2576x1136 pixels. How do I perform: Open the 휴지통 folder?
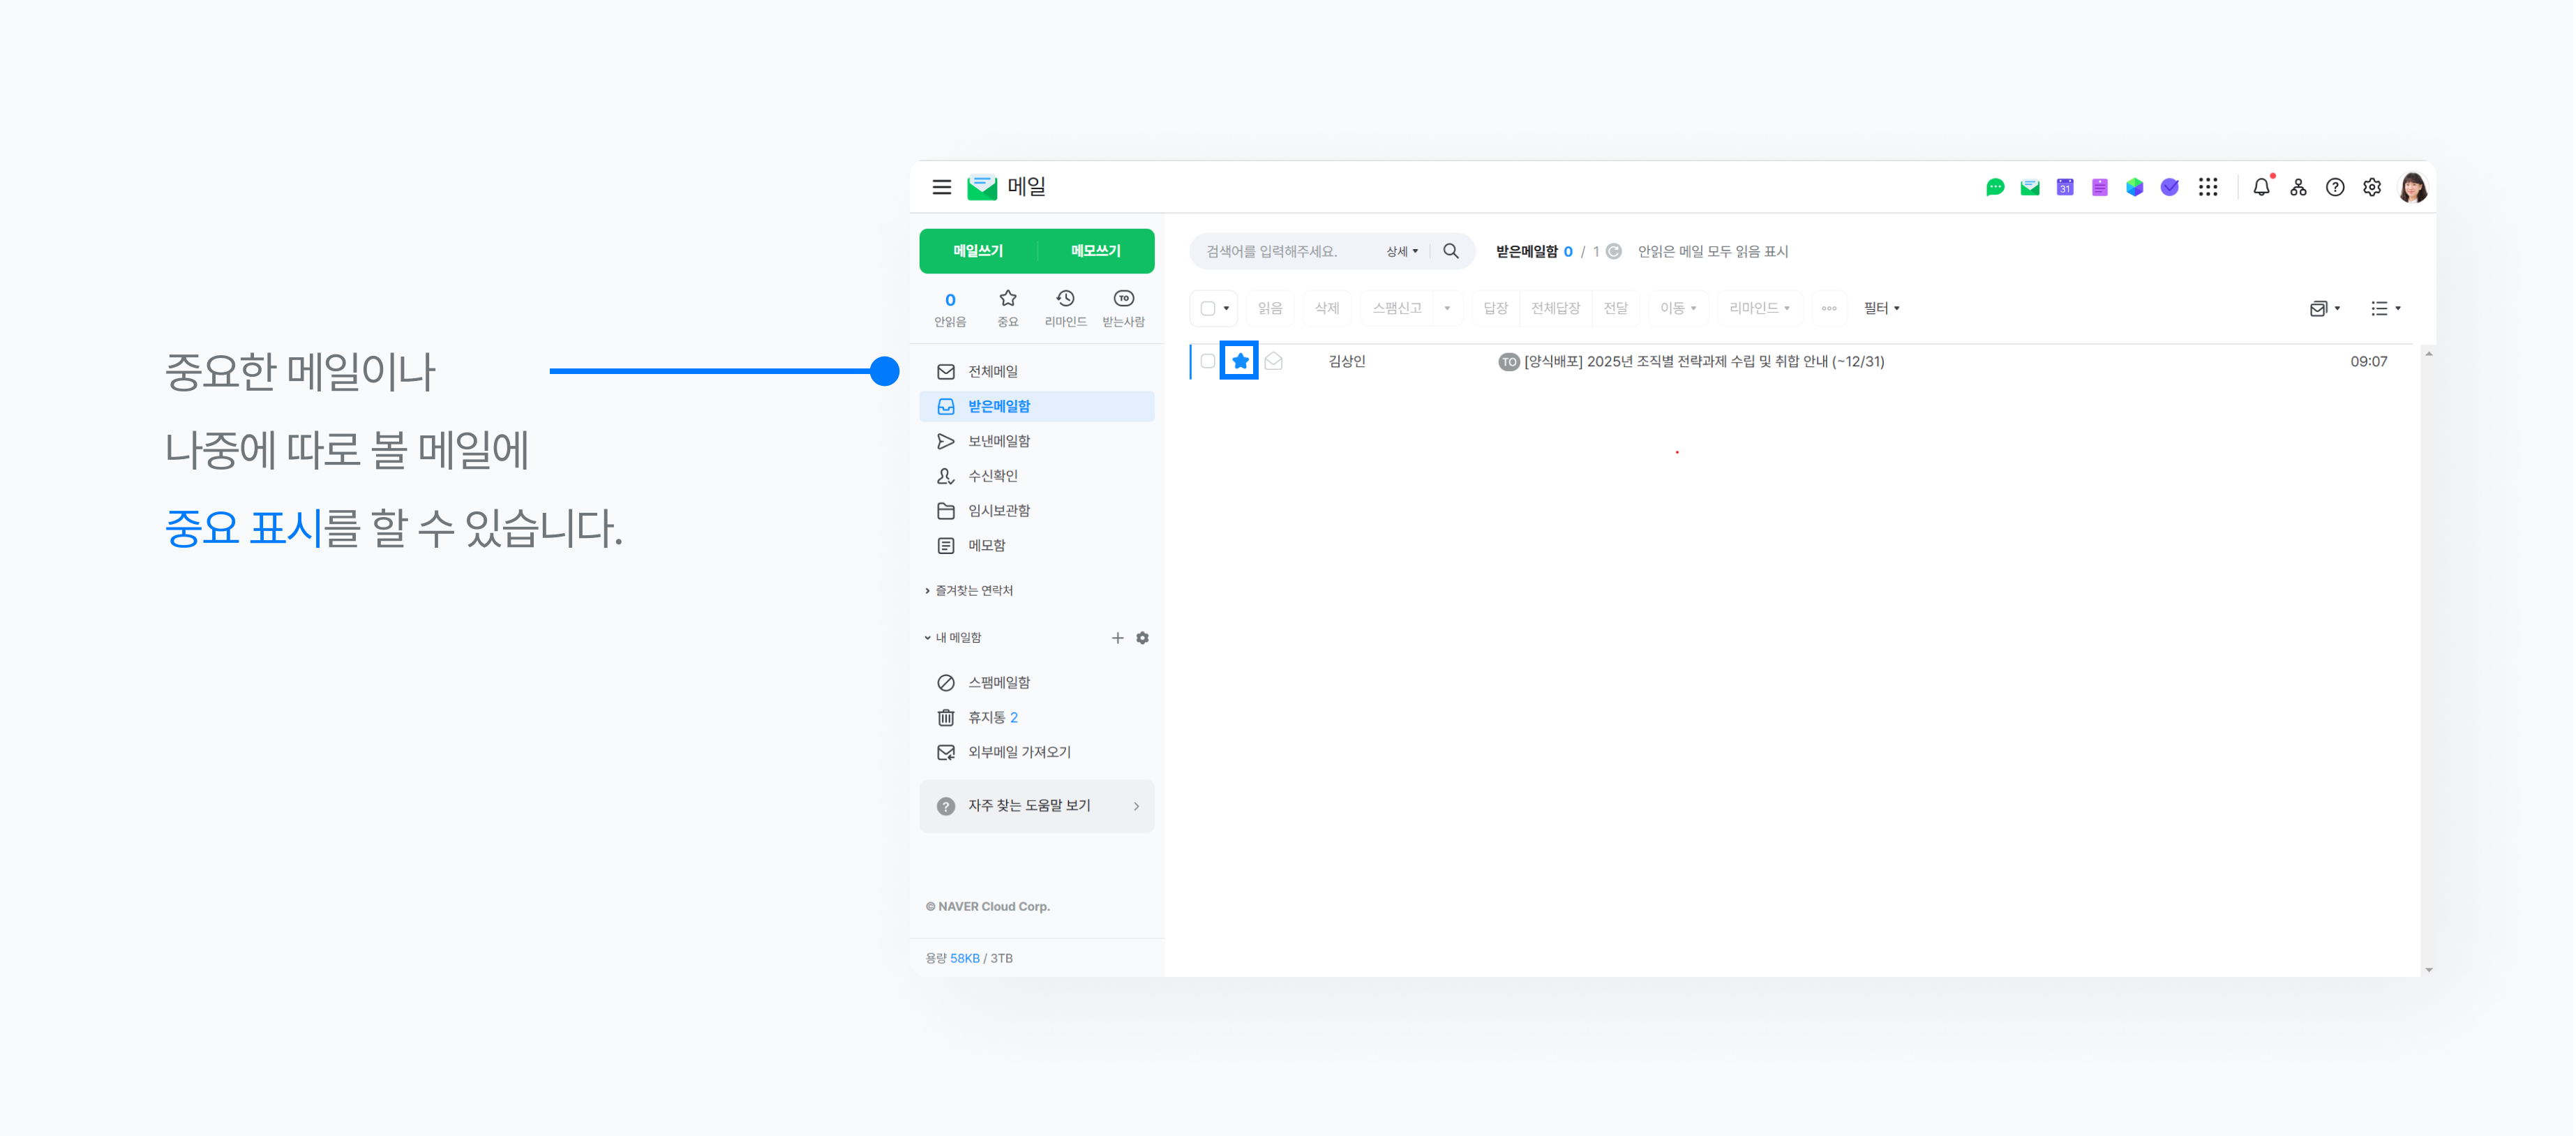[986, 717]
